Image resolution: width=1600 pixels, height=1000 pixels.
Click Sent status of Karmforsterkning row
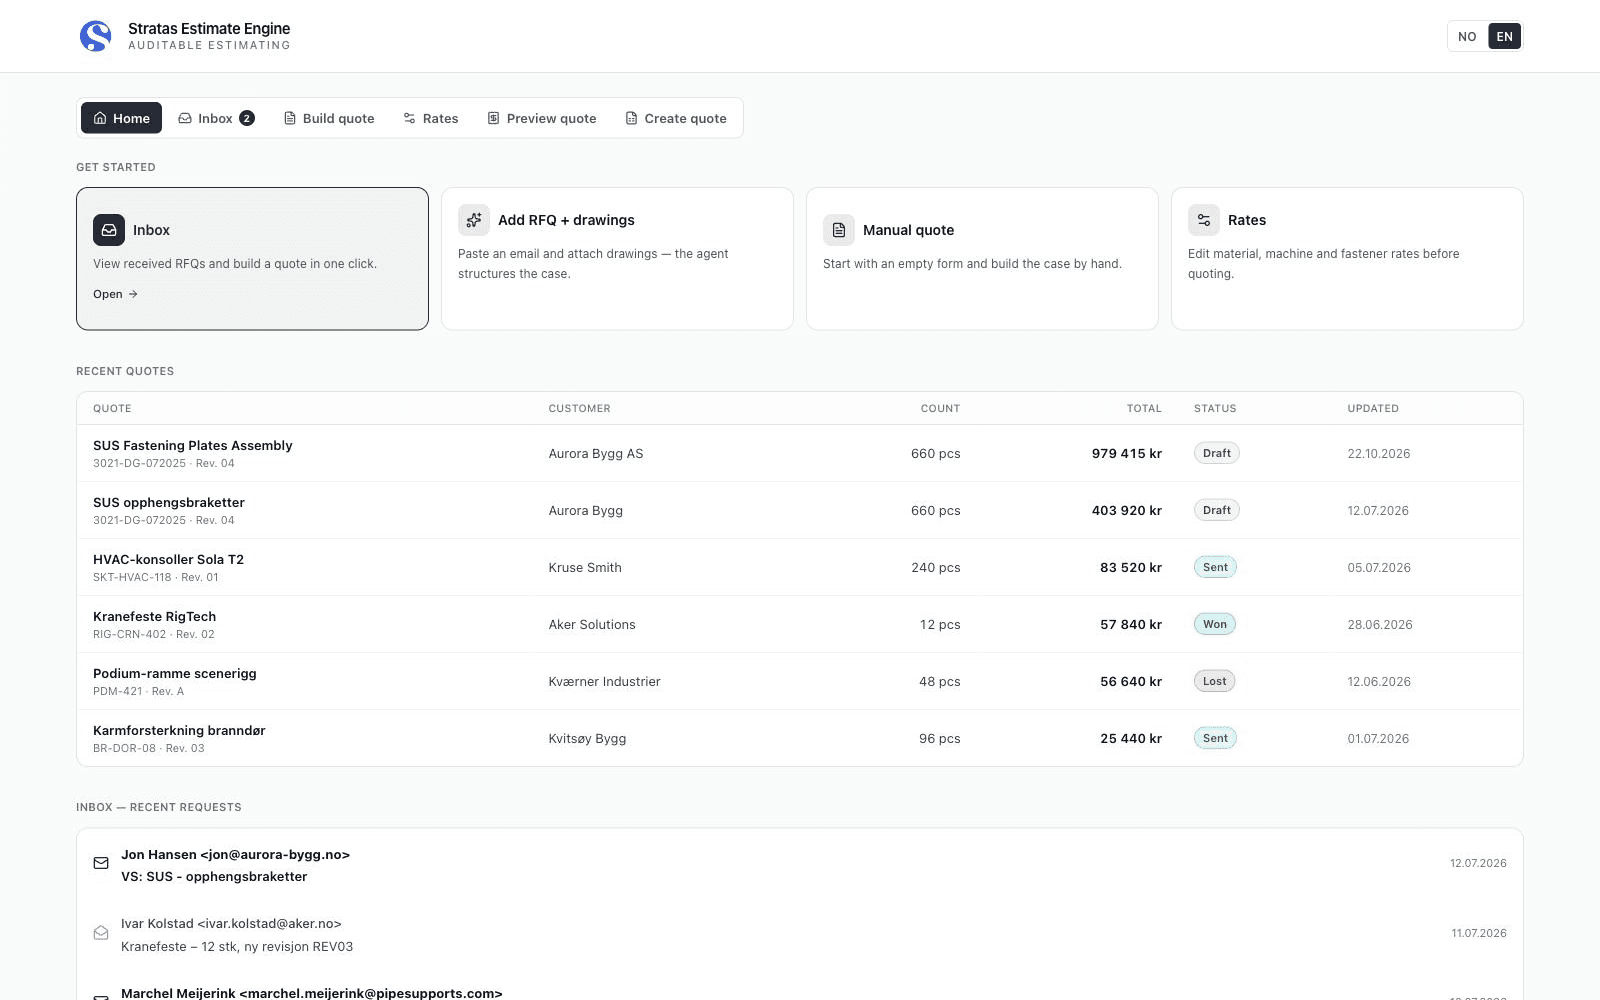pos(1215,738)
